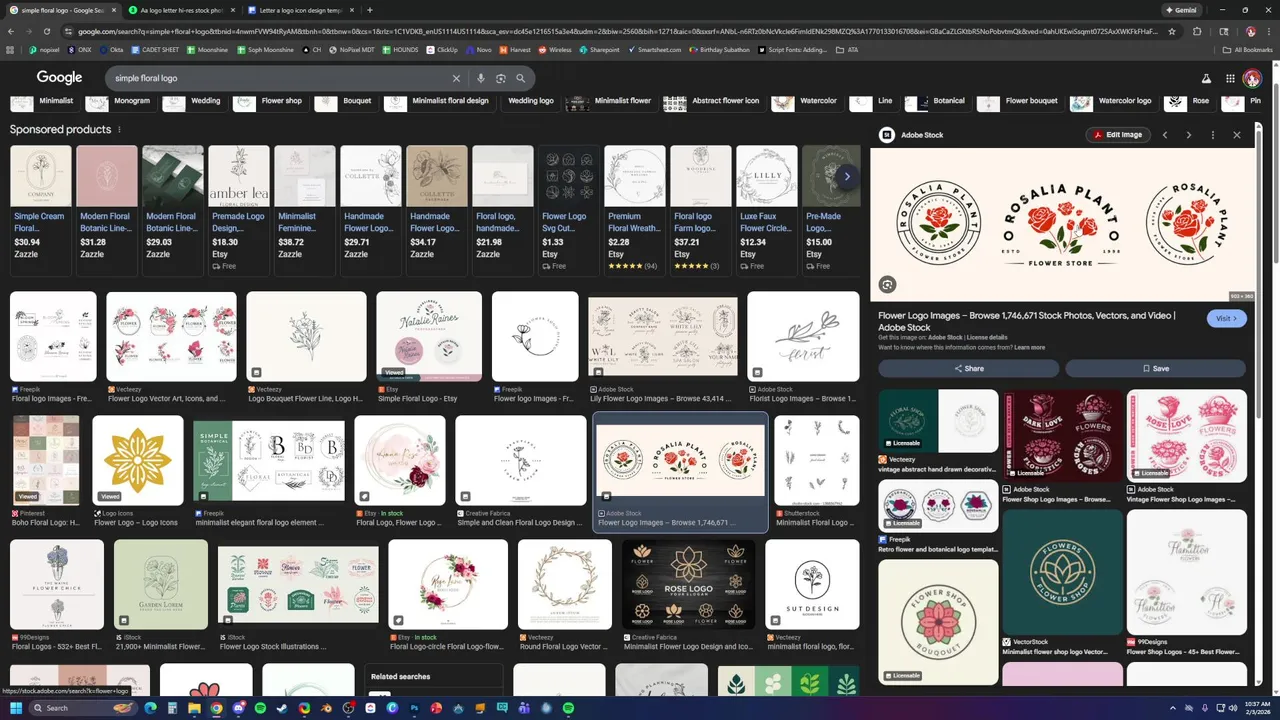This screenshot has height=720, width=1280.
Task: Open Flower Logo Svg Cut $1.33 product
Action: pyautogui.click(x=569, y=210)
